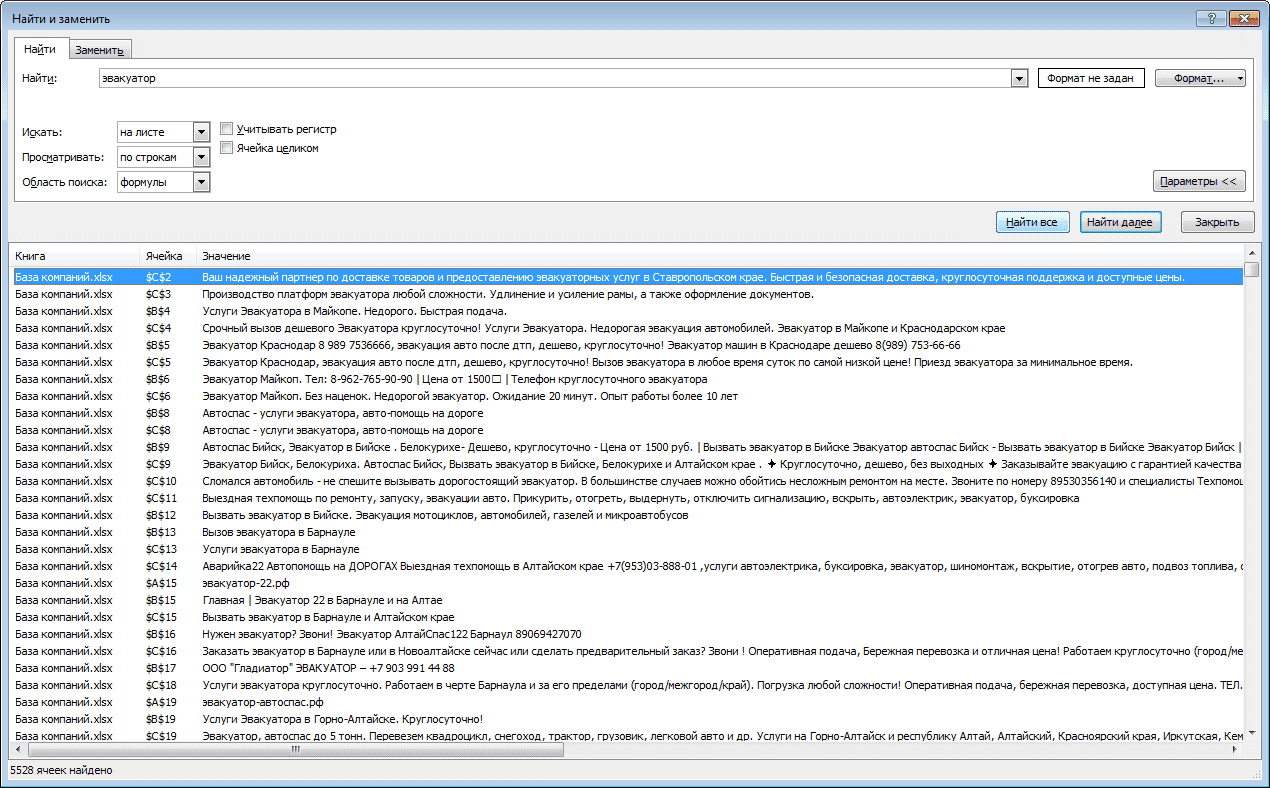Switch to the Заменить tab

point(99,50)
